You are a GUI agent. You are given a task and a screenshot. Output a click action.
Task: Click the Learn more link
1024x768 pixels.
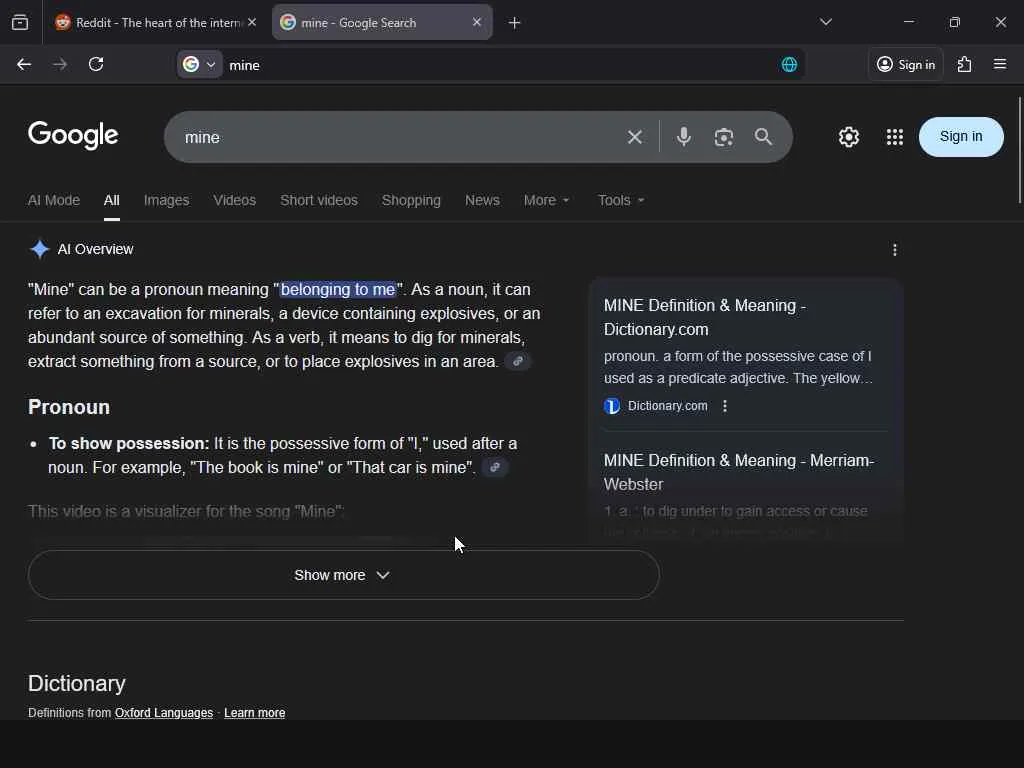(255, 712)
